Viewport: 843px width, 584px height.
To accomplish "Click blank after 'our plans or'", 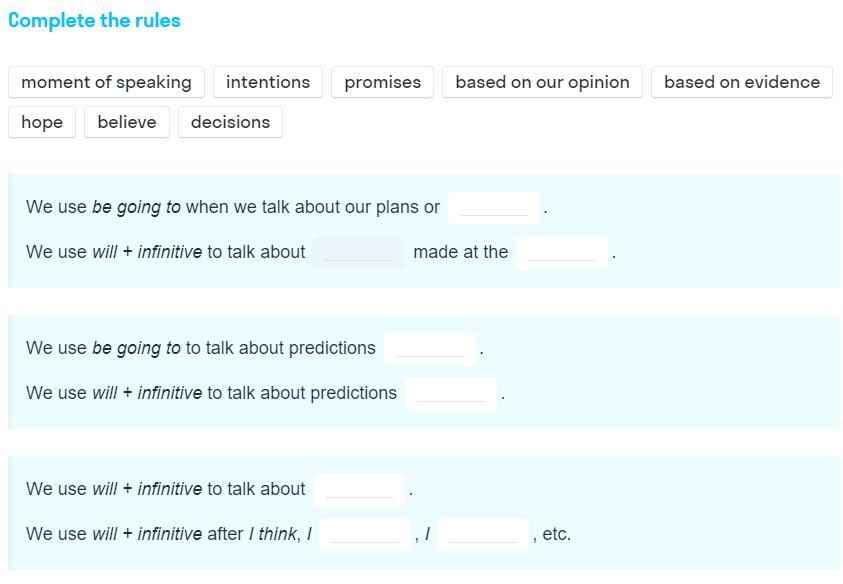I will (494, 207).
